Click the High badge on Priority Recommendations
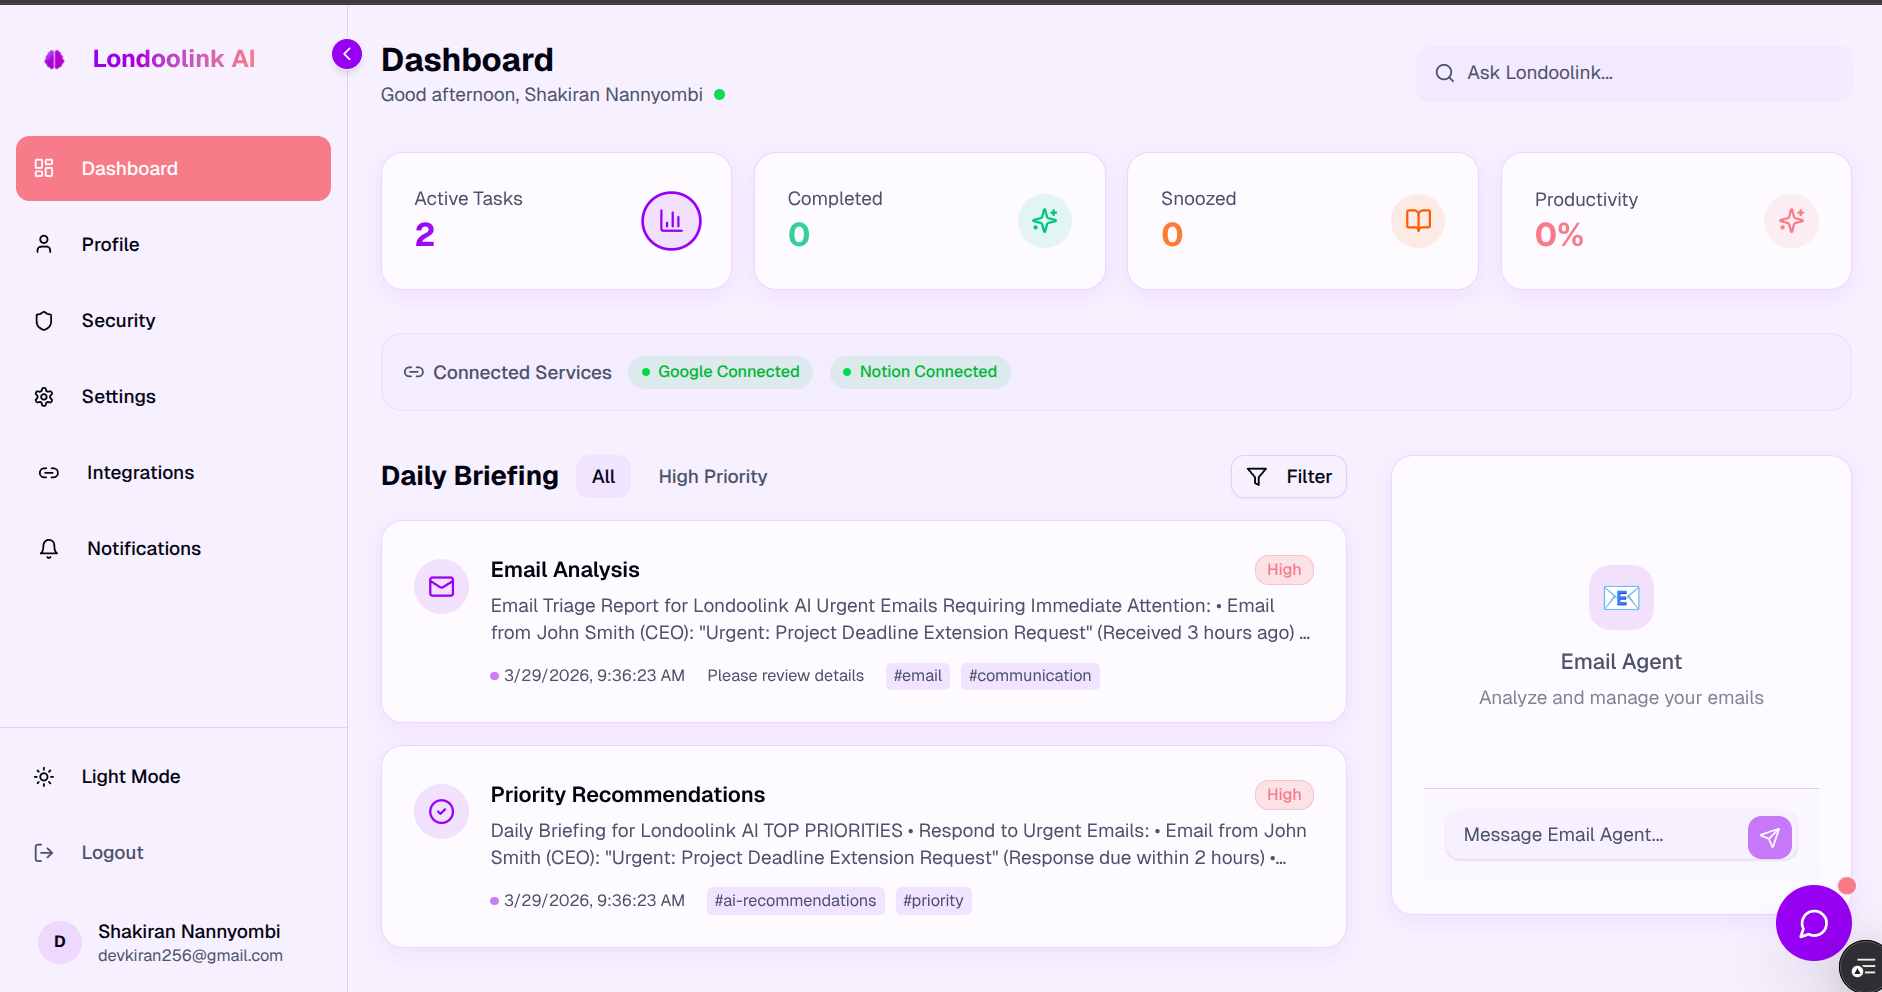Image resolution: width=1882 pixels, height=992 pixels. [1284, 795]
